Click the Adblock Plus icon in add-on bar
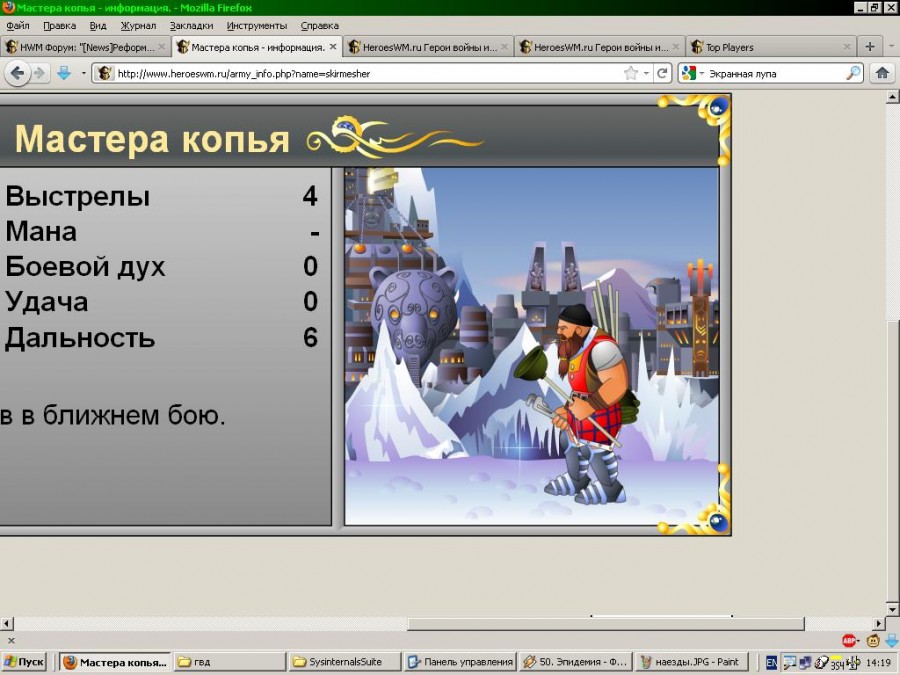Viewport: 900px width, 675px height. [849, 640]
